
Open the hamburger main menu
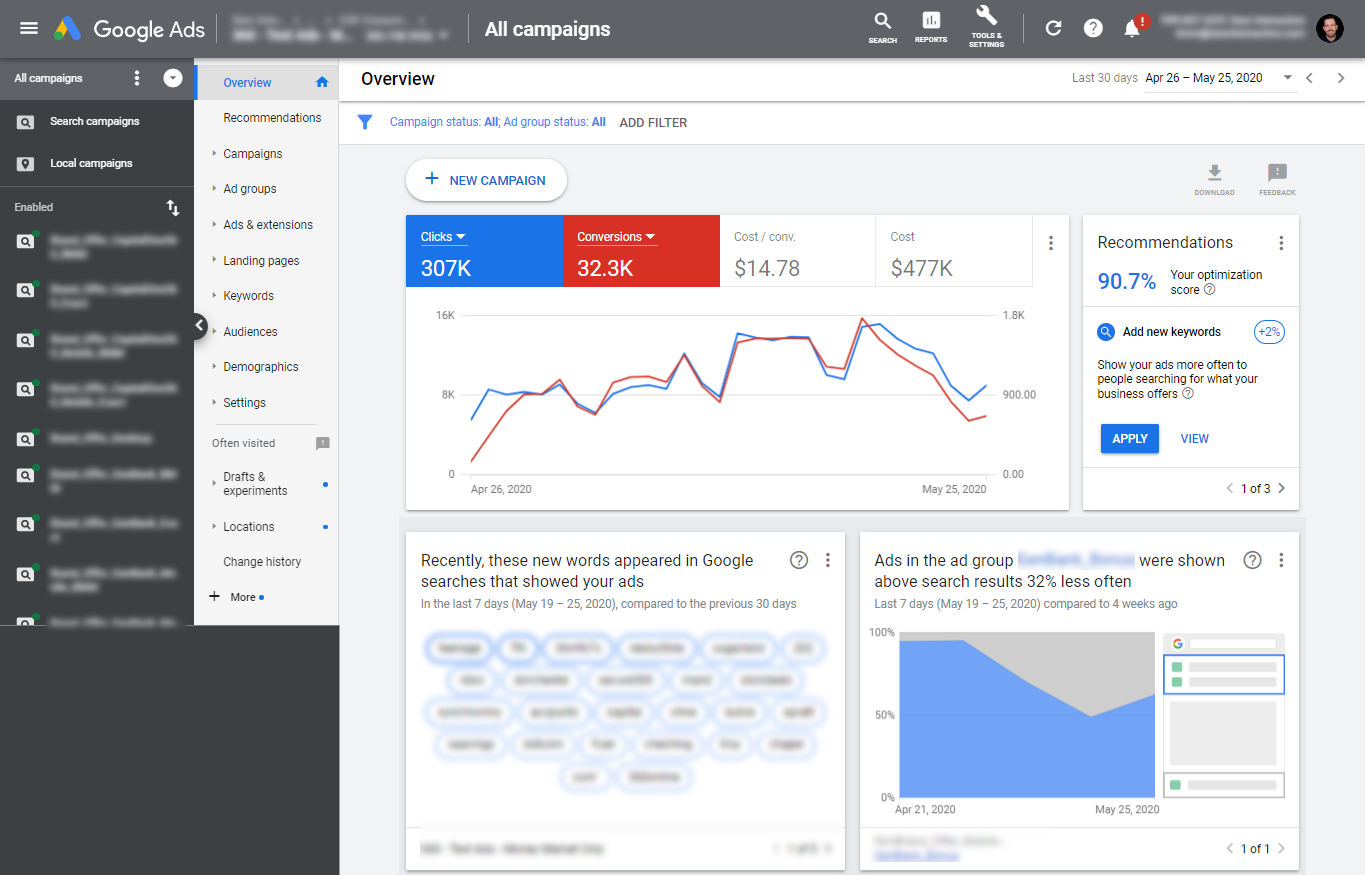tap(29, 28)
